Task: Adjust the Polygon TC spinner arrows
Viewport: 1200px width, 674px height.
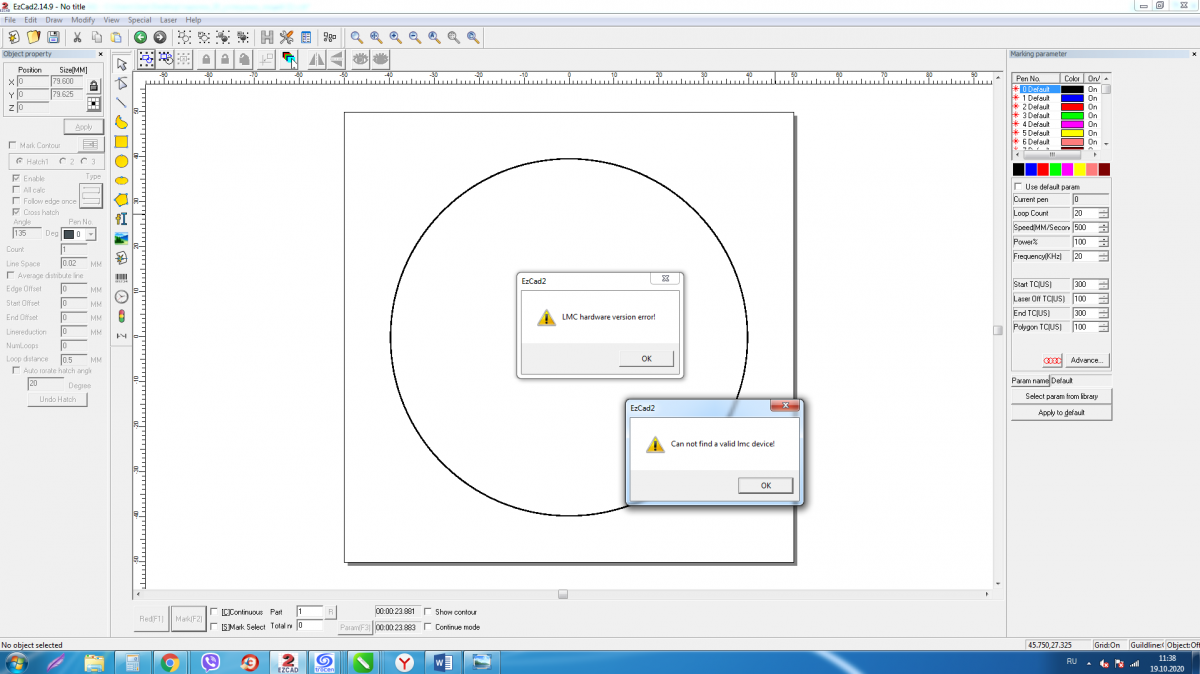Action: coord(1104,328)
